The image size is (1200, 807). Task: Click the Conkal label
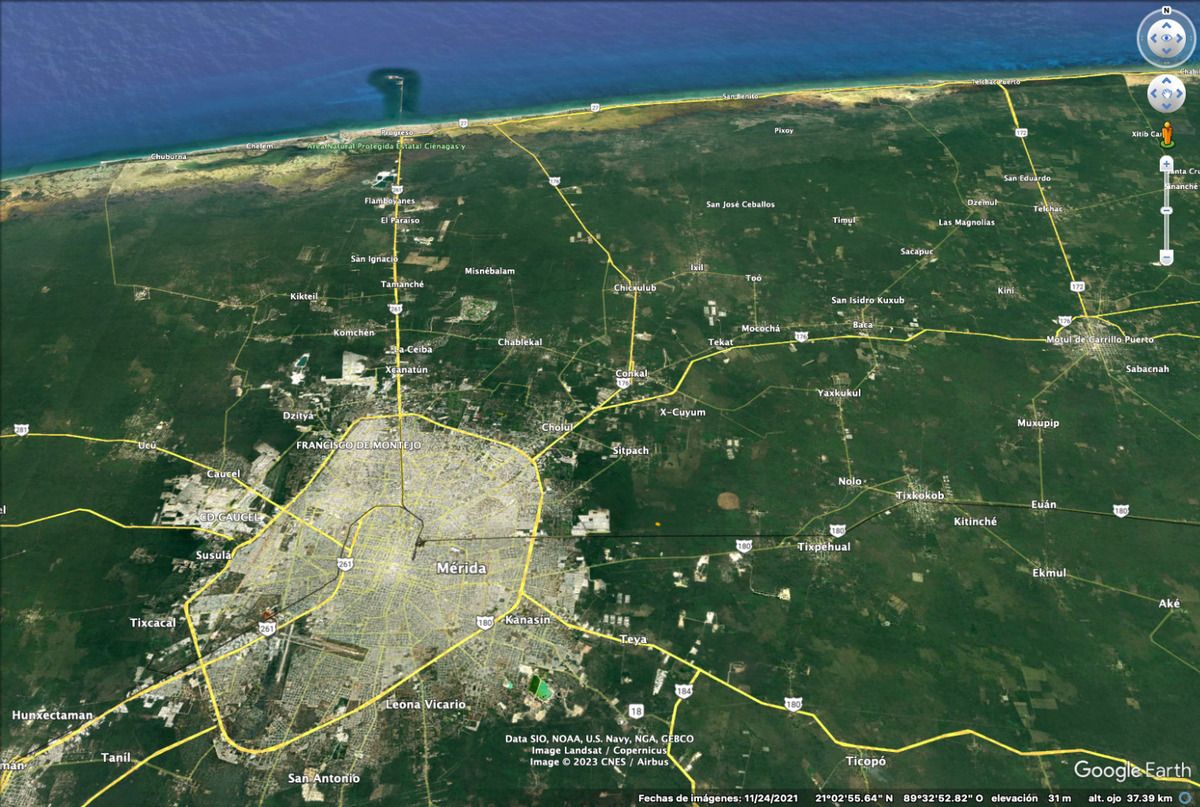pos(631,373)
